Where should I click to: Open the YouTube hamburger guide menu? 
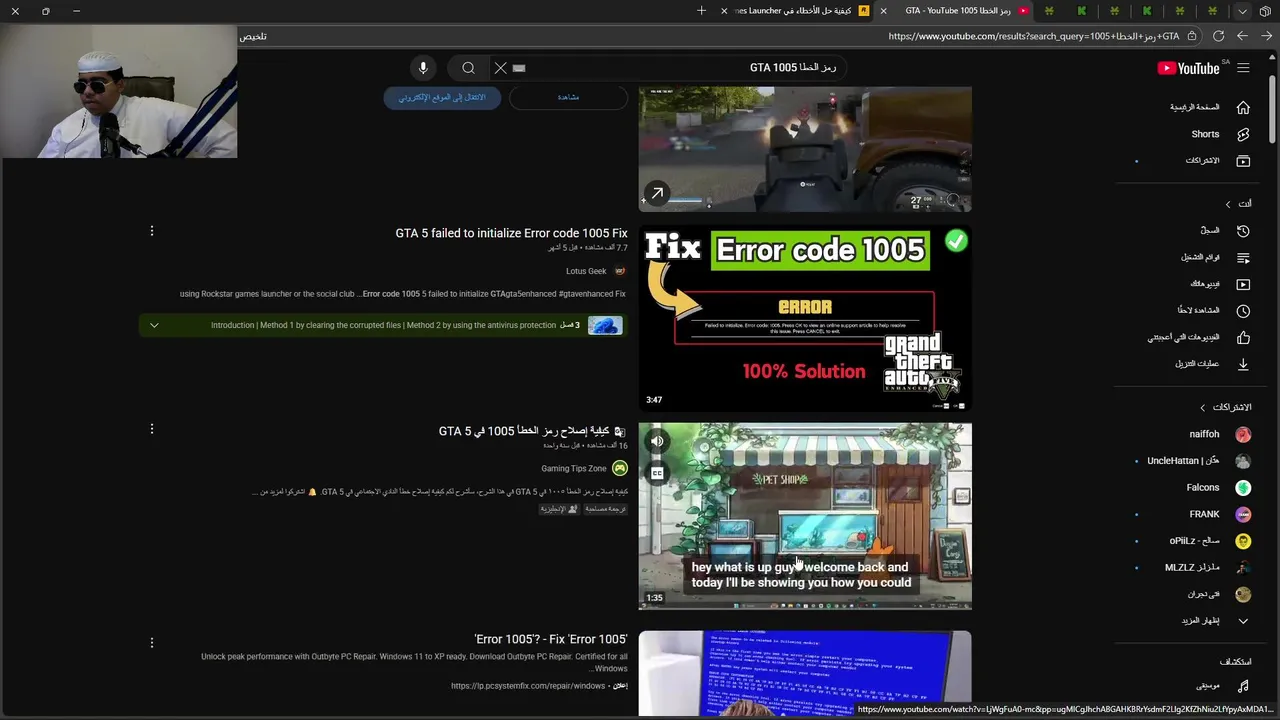(1243, 68)
